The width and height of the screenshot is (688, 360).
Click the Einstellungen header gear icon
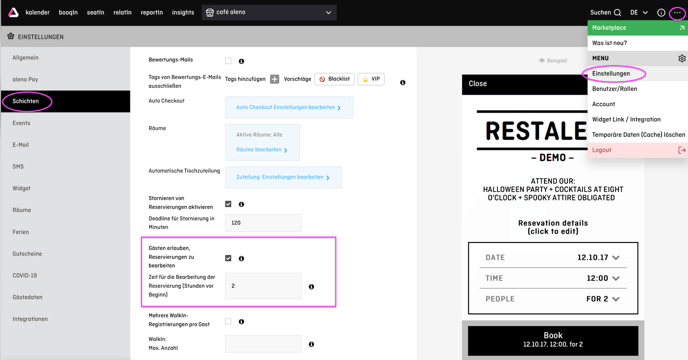coord(11,36)
